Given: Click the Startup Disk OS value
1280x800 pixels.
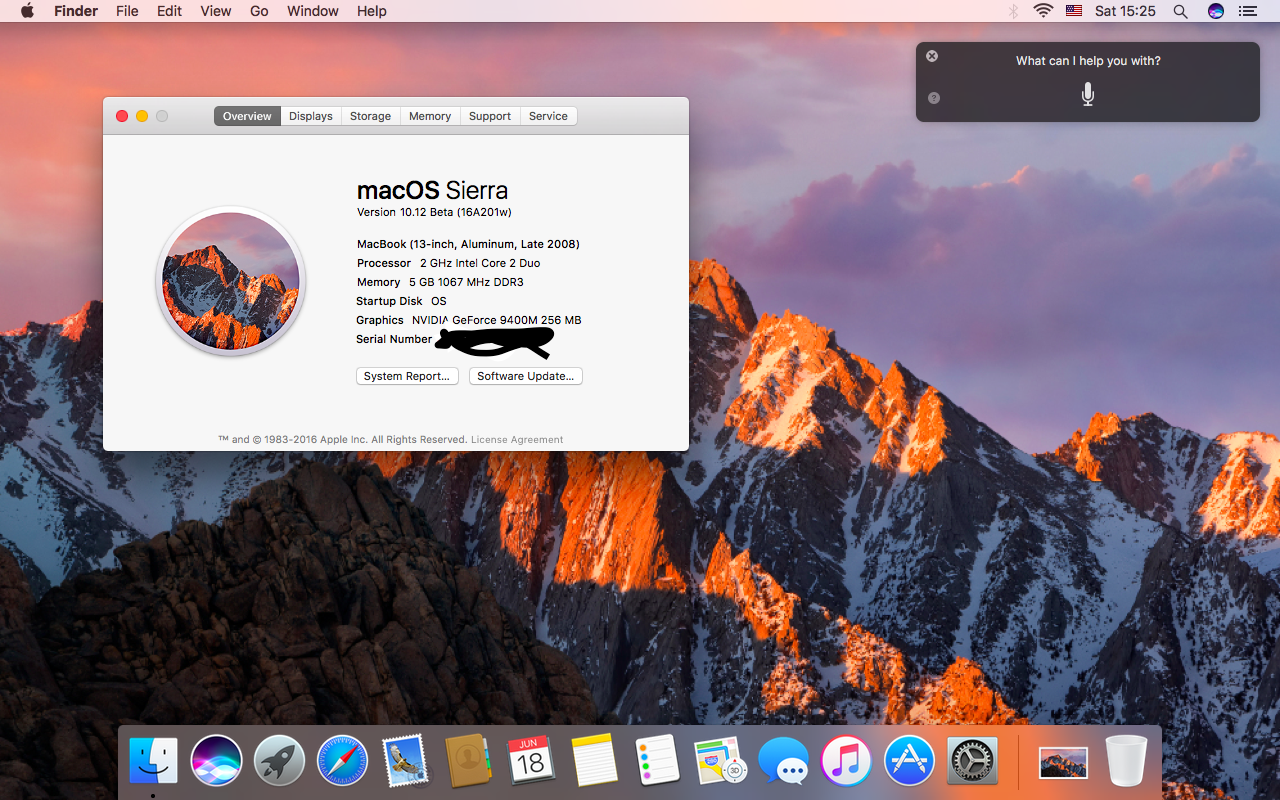Looking at the screenshot, I should pos(439,301).
